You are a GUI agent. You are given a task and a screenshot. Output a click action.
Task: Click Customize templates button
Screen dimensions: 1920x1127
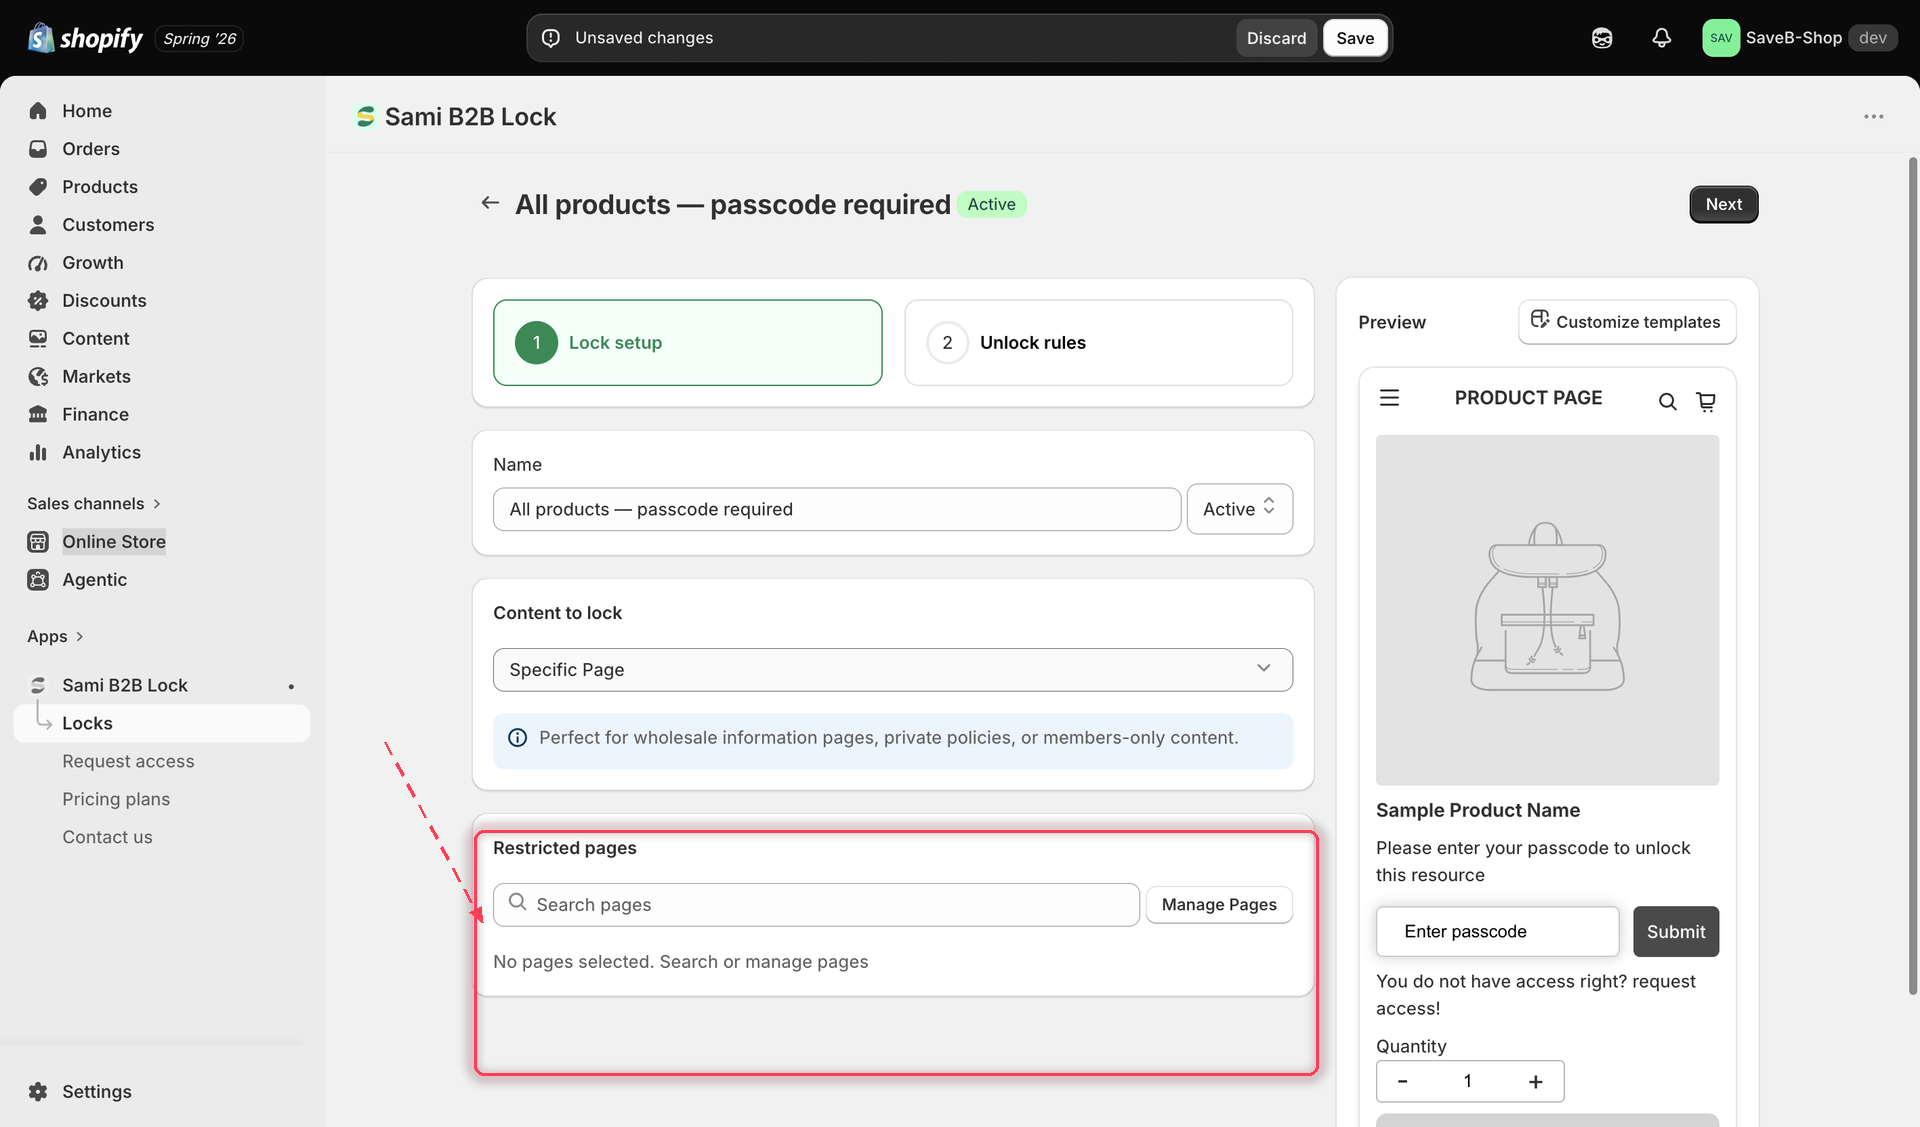click(x=1627, y=322)
